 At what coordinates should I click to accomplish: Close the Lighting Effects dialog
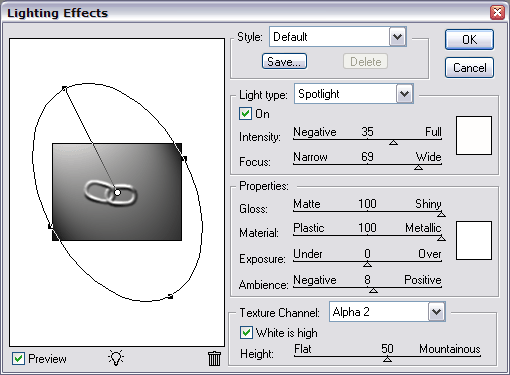point(497,13)
